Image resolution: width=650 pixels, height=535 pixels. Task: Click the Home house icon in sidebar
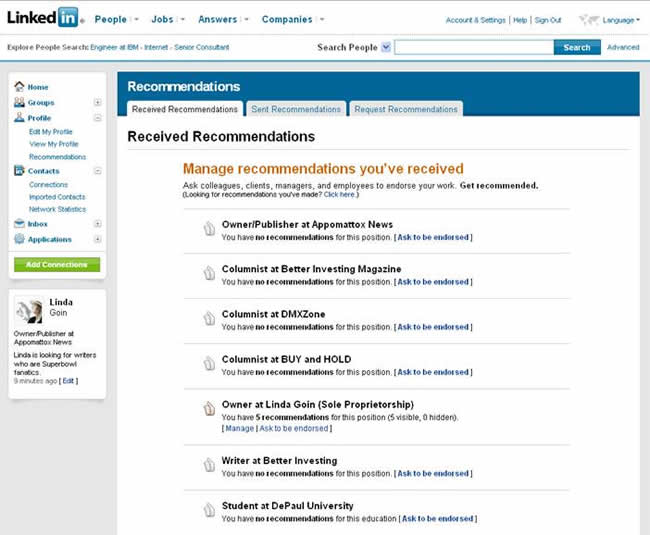coord(19,86)
